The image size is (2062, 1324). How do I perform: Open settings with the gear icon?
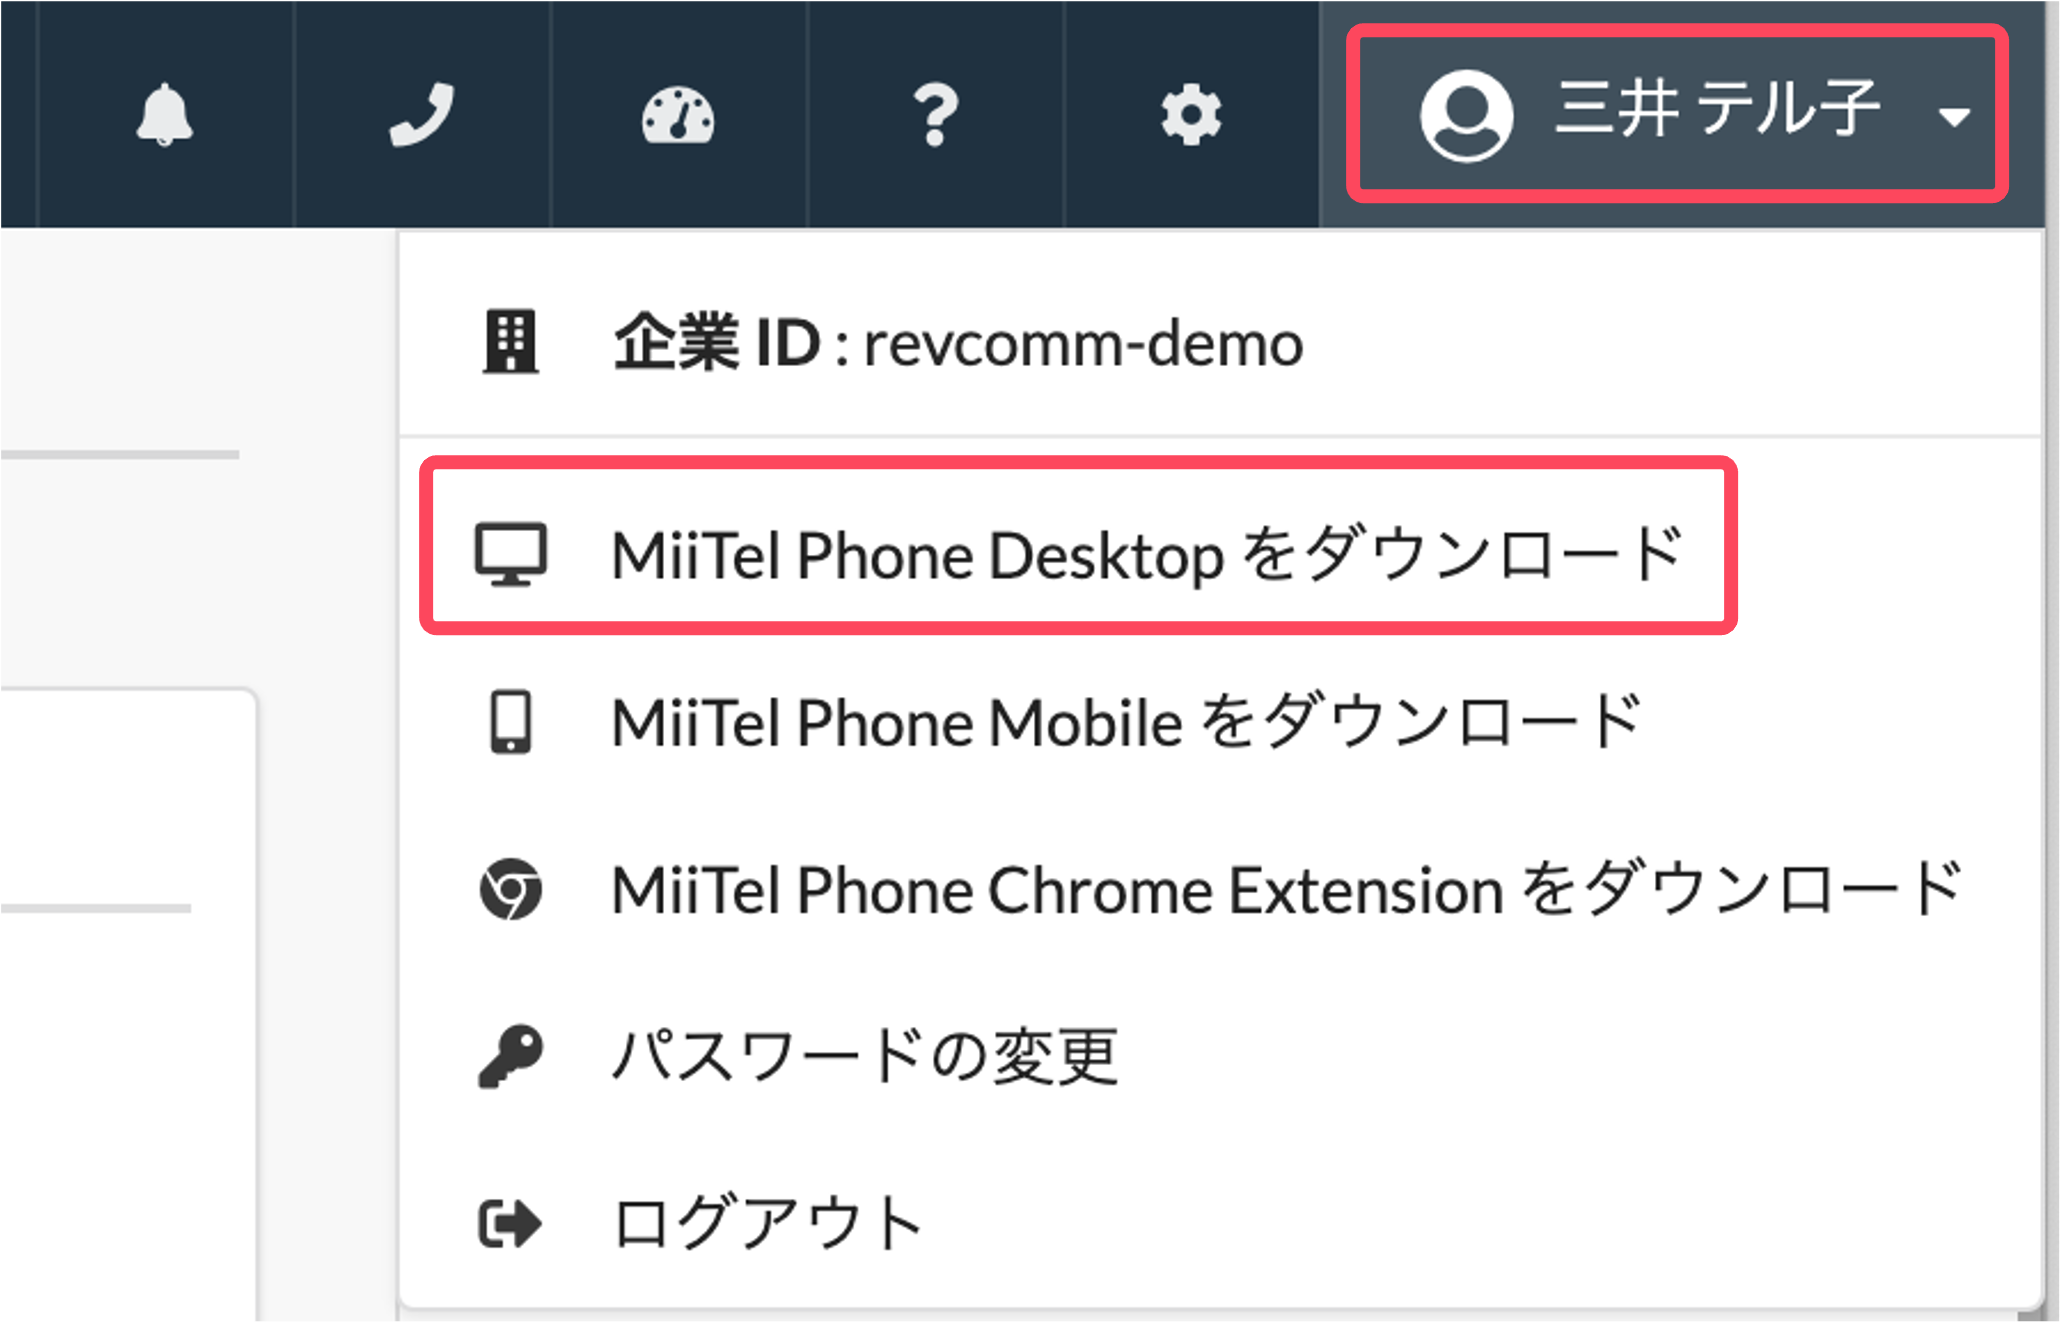point(1191,115)
